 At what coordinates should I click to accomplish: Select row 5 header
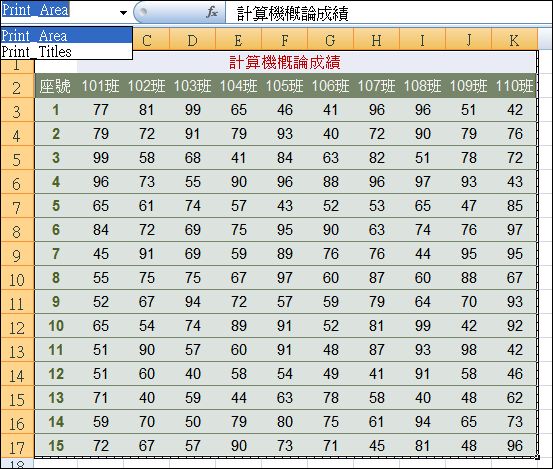[17, 158]
